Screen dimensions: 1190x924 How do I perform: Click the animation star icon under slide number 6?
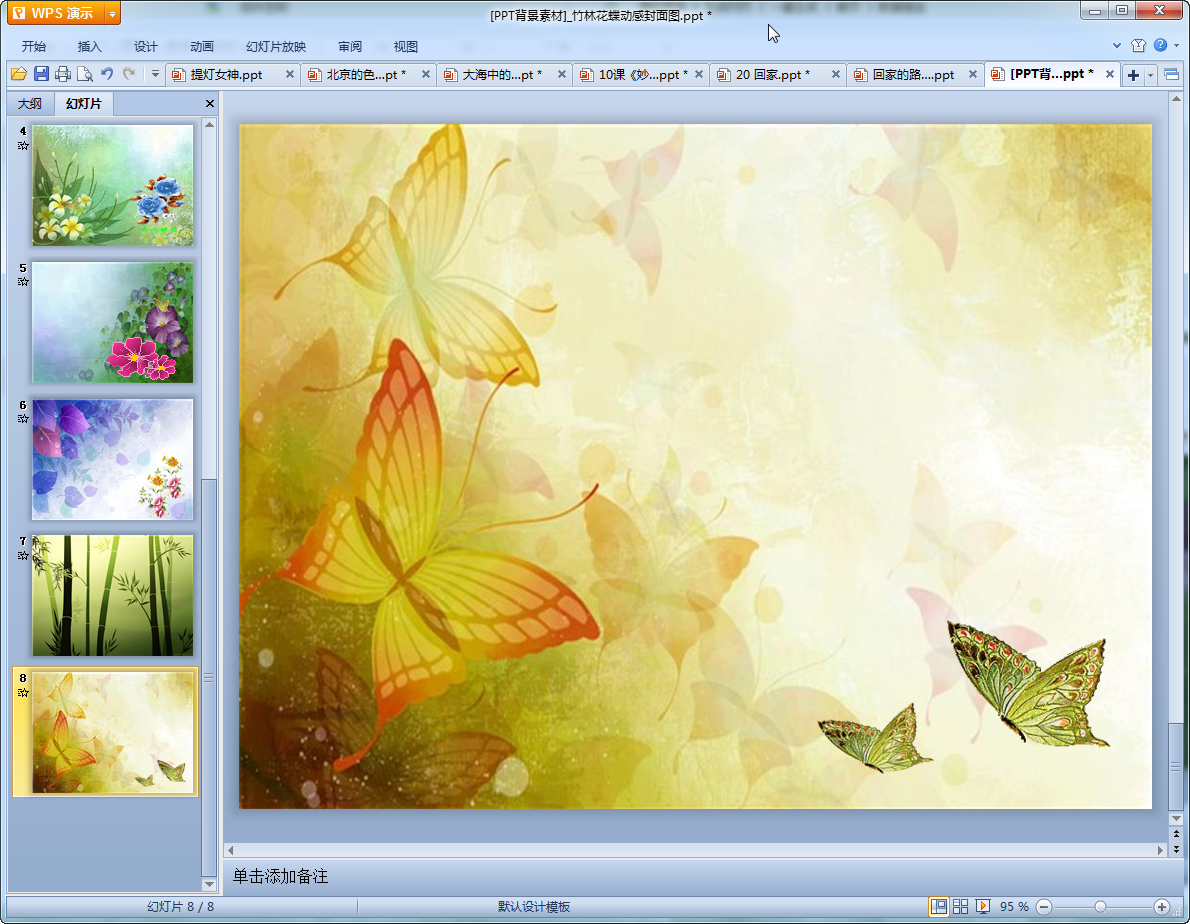point(23,419)
